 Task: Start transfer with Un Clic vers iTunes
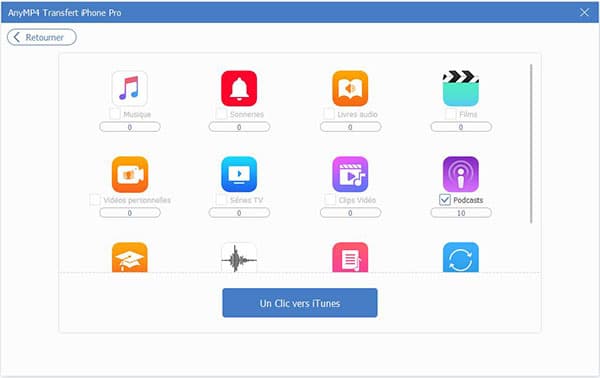(300, 303)
